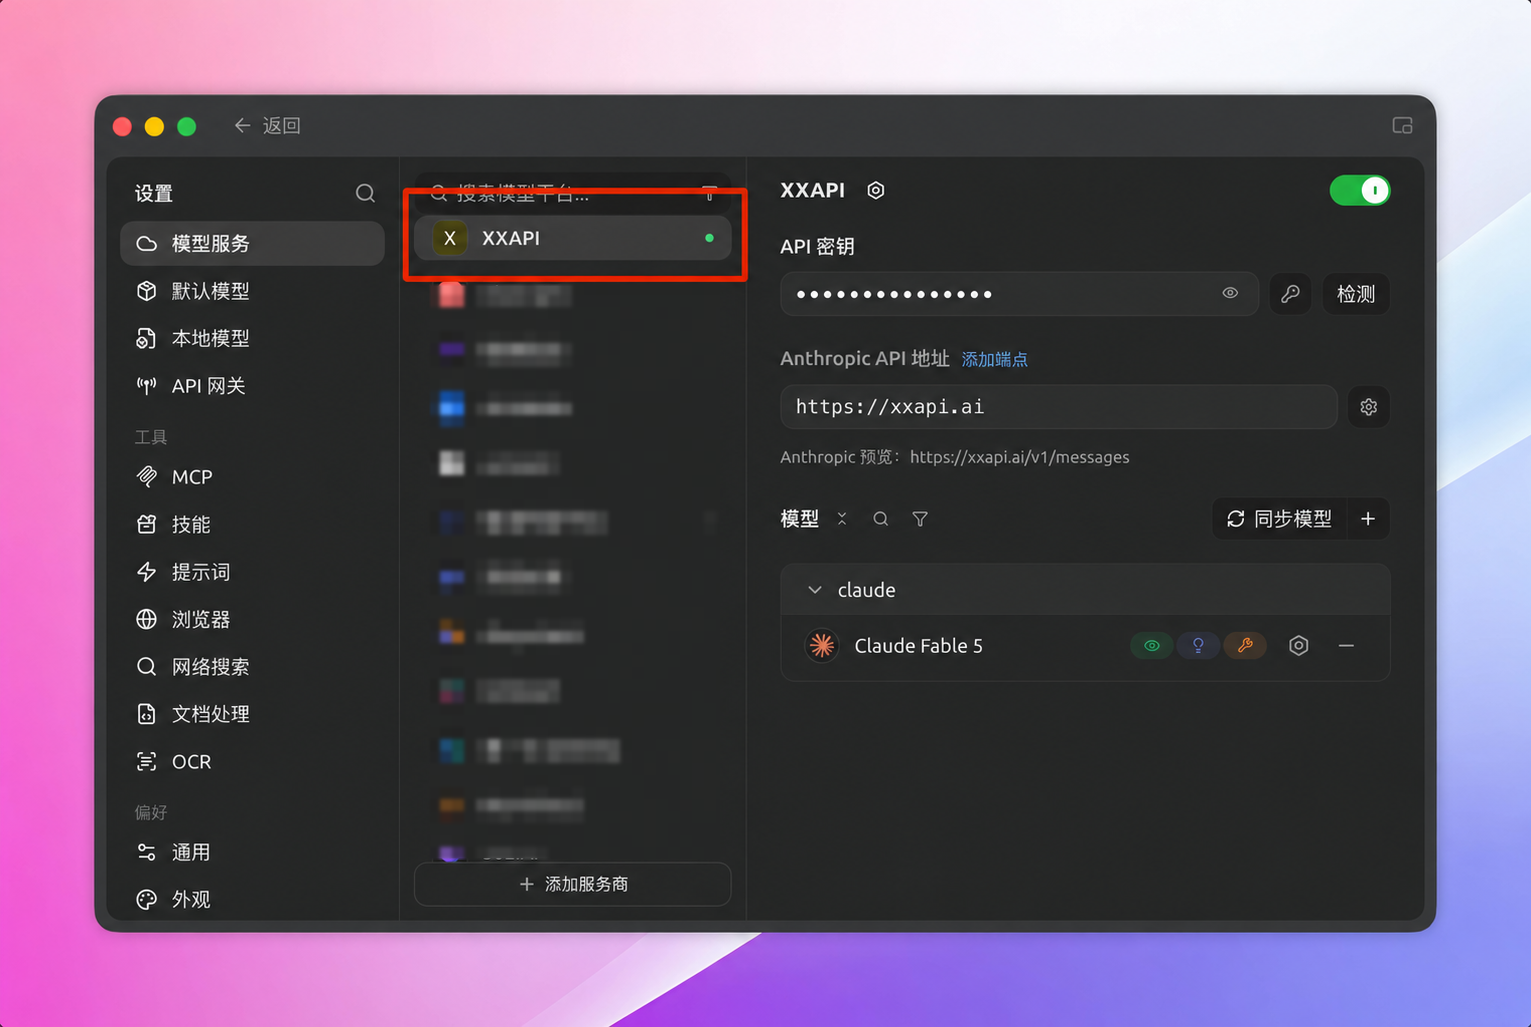Image resolution: width=1531 pixels, height=1027 pixels.
Task: Click 同步模型 button
Action: pyautogui.click(x=1279, y=519)
